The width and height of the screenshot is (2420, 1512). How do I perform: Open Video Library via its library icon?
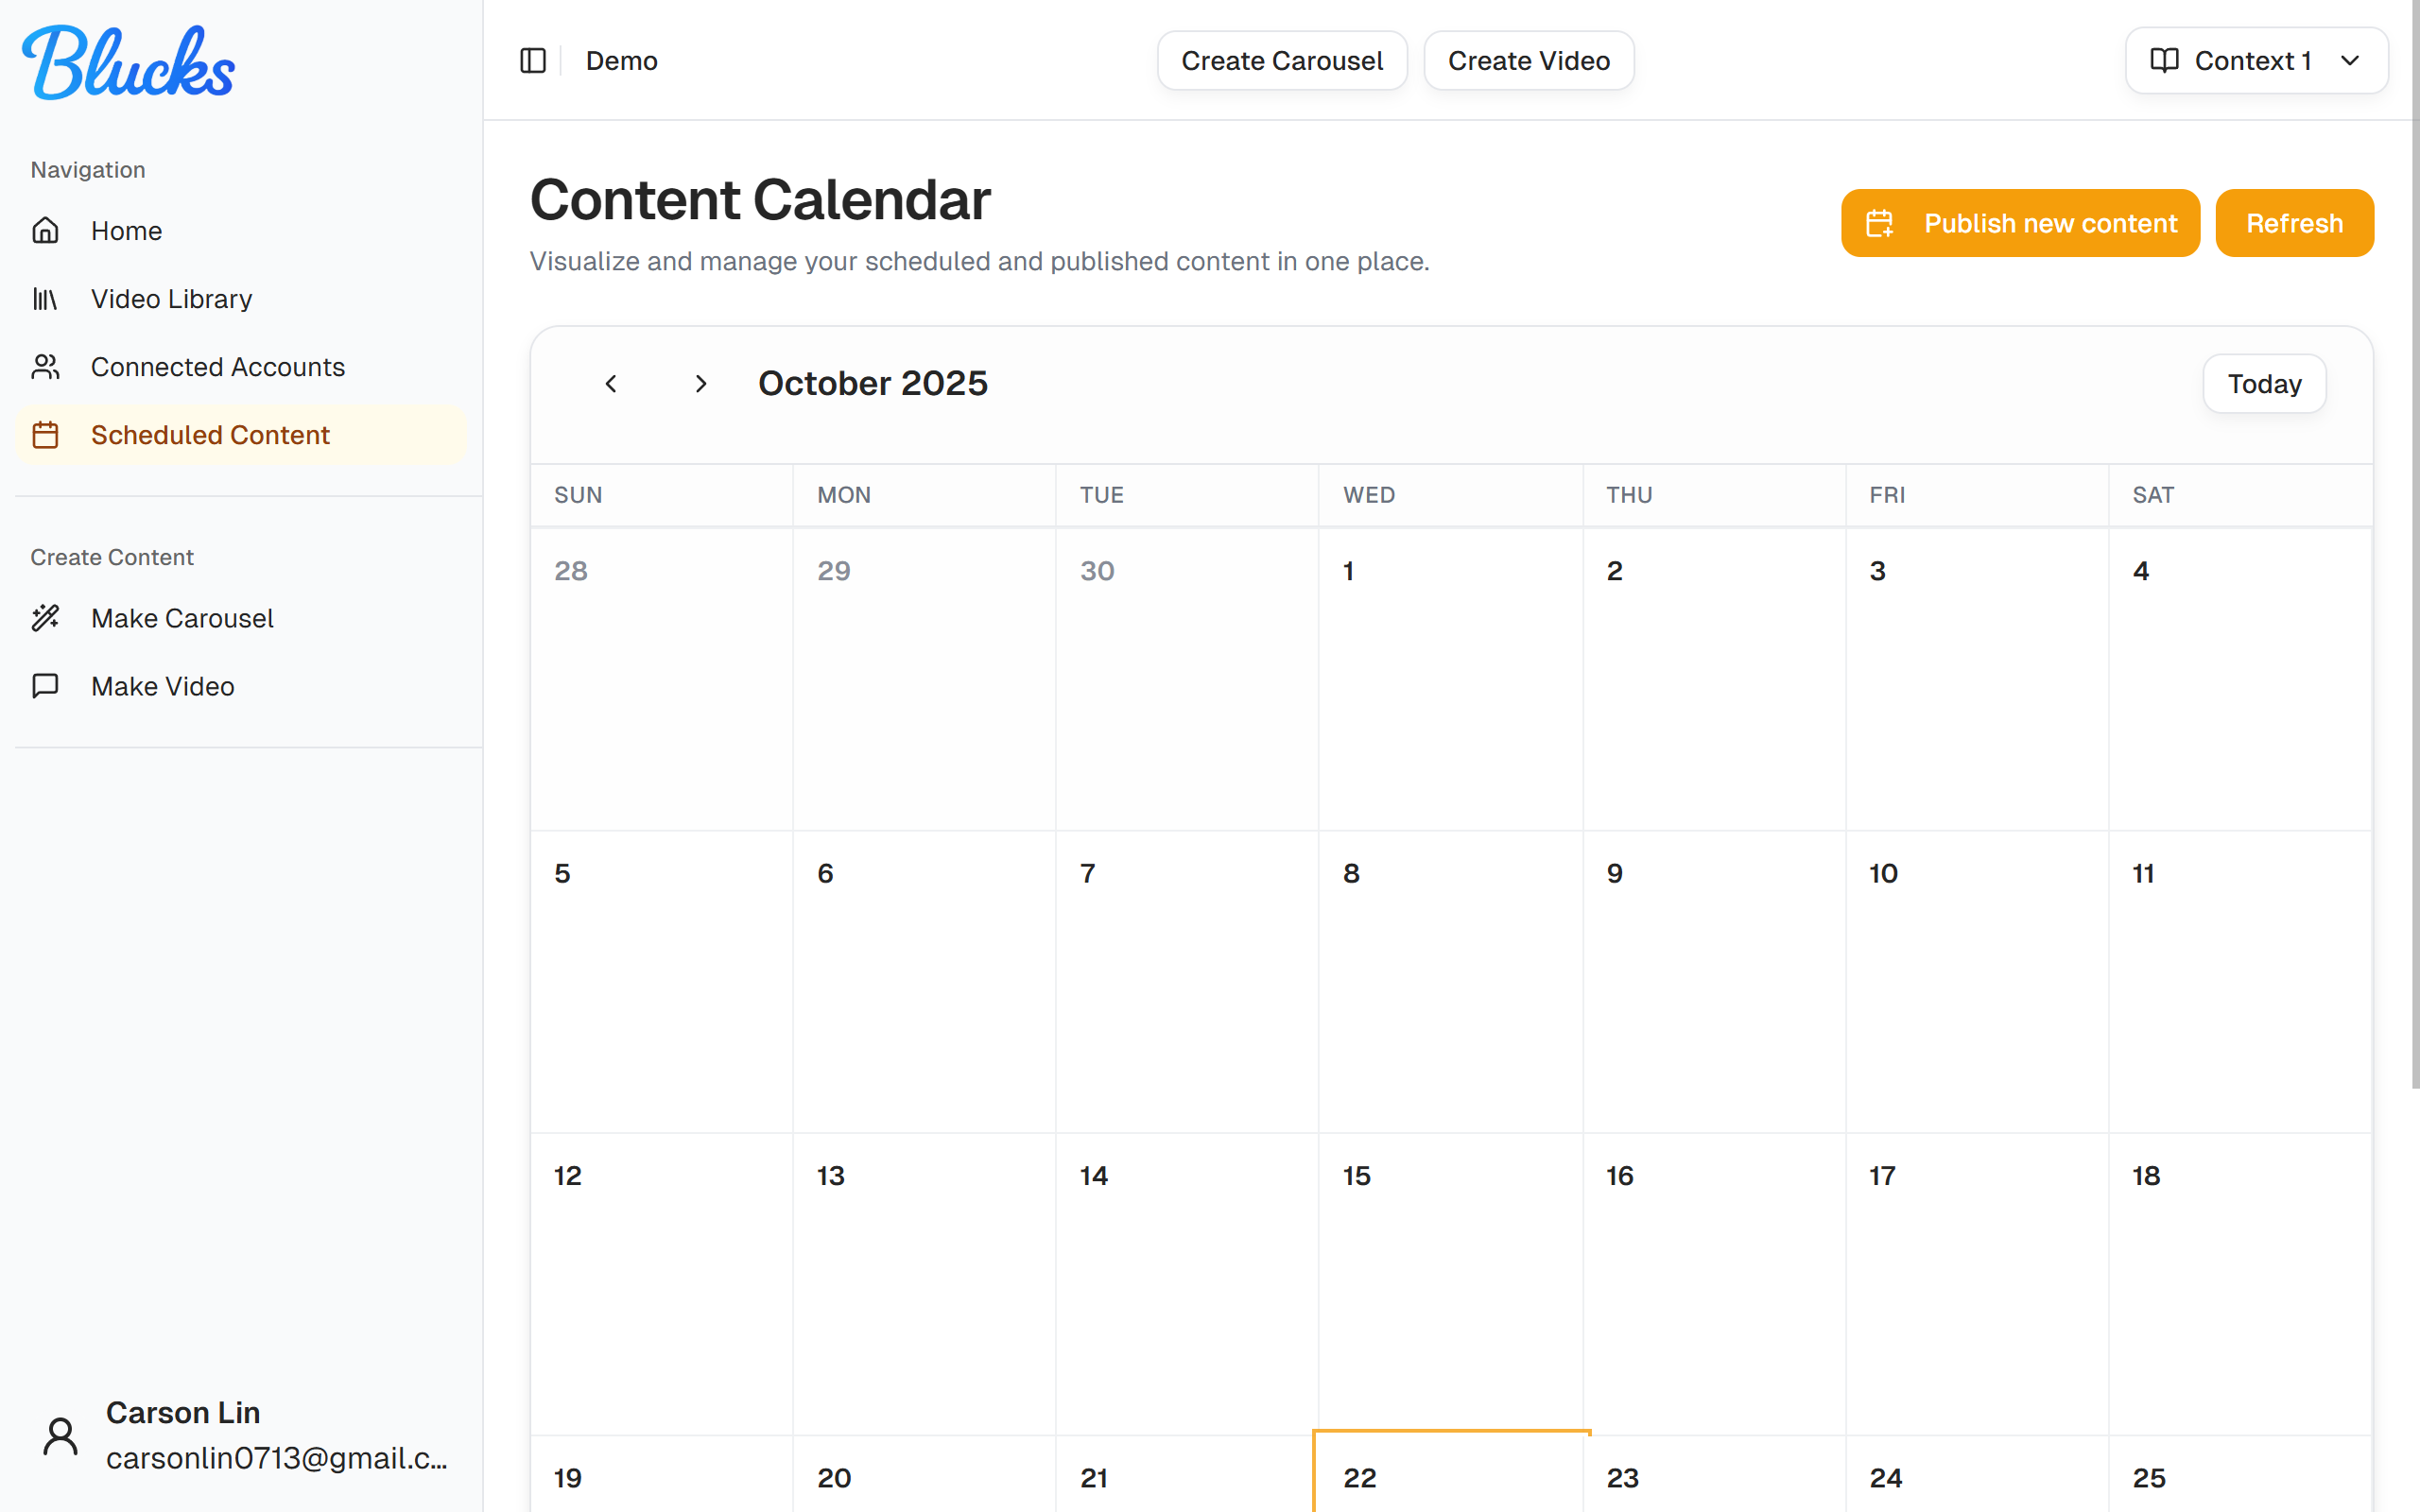[45, 298]
